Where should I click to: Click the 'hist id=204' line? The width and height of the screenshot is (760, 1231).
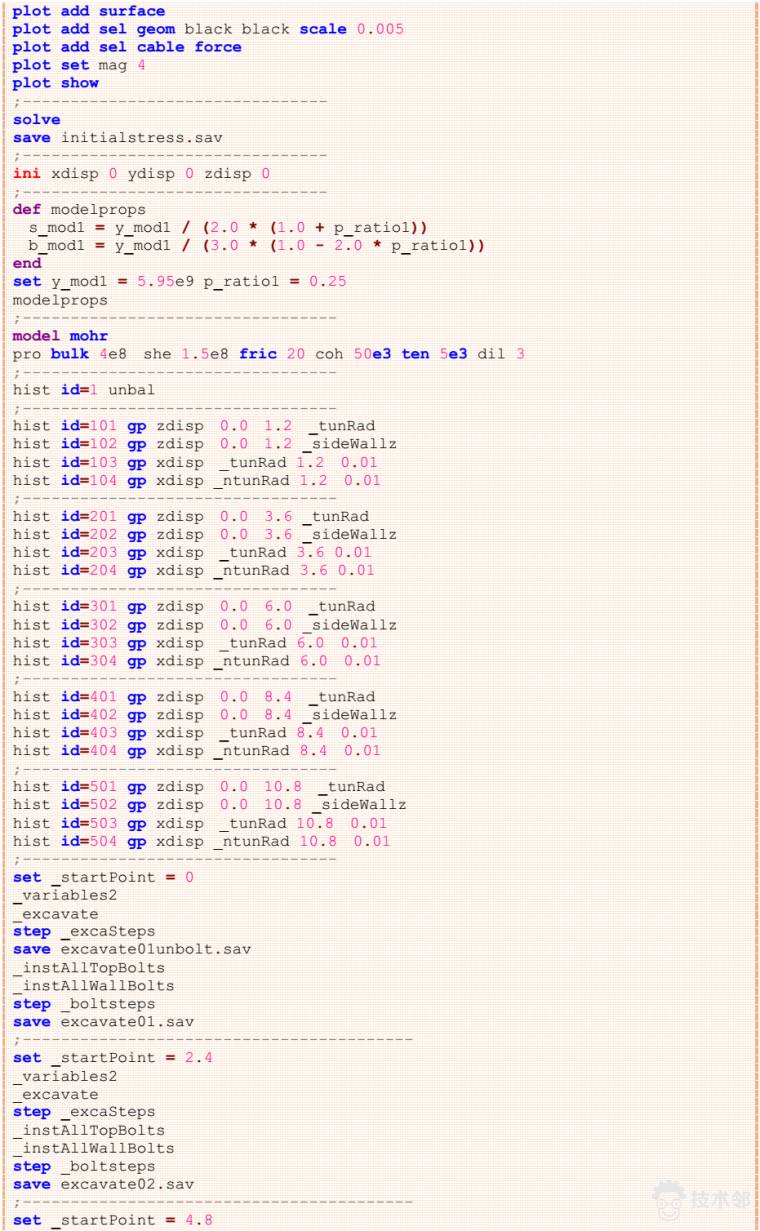194,570
